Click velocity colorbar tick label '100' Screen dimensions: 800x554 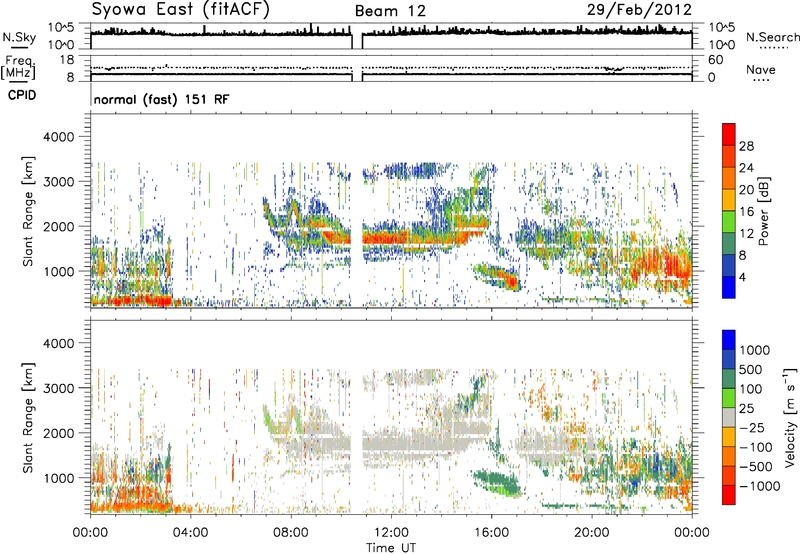click(x=751, y=389)
